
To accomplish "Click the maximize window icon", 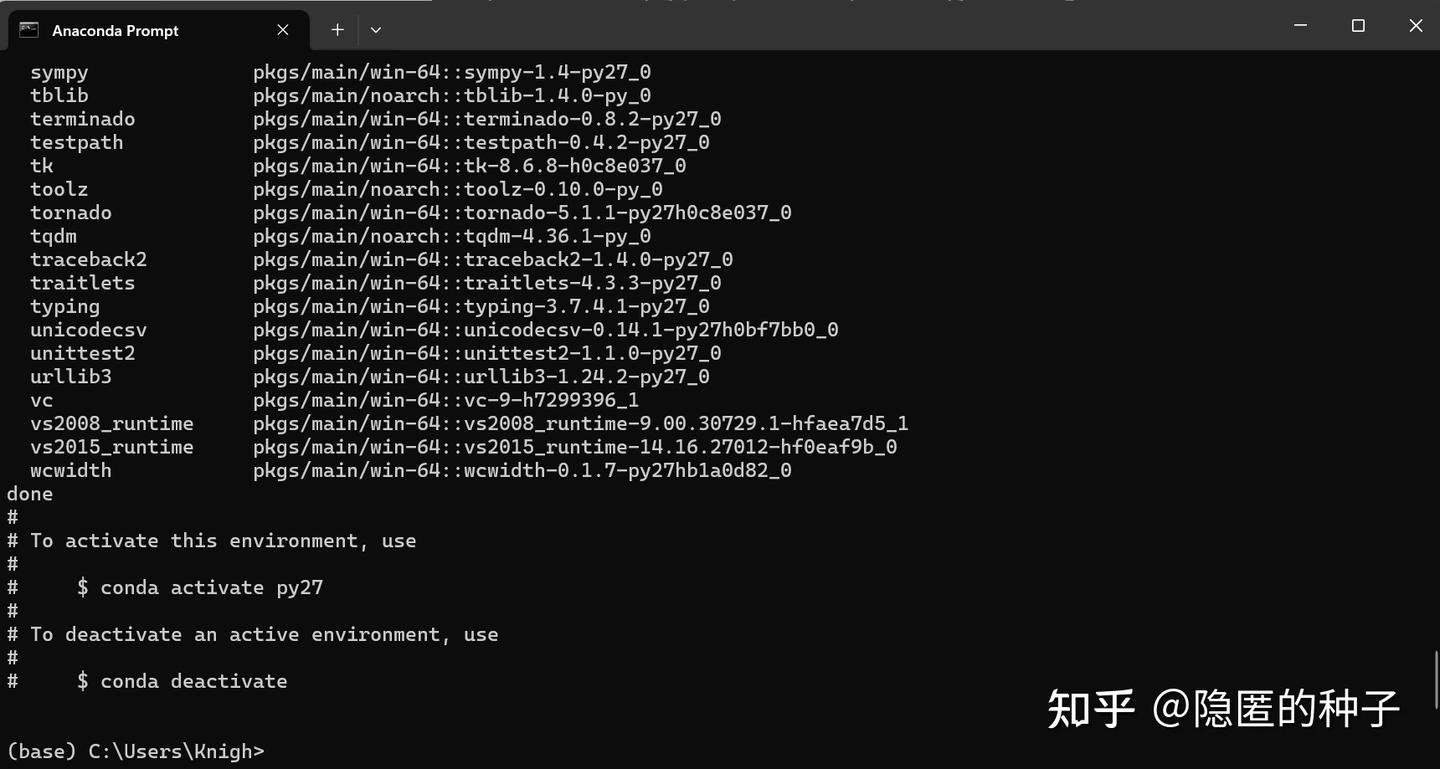I will click(1357, 25).
